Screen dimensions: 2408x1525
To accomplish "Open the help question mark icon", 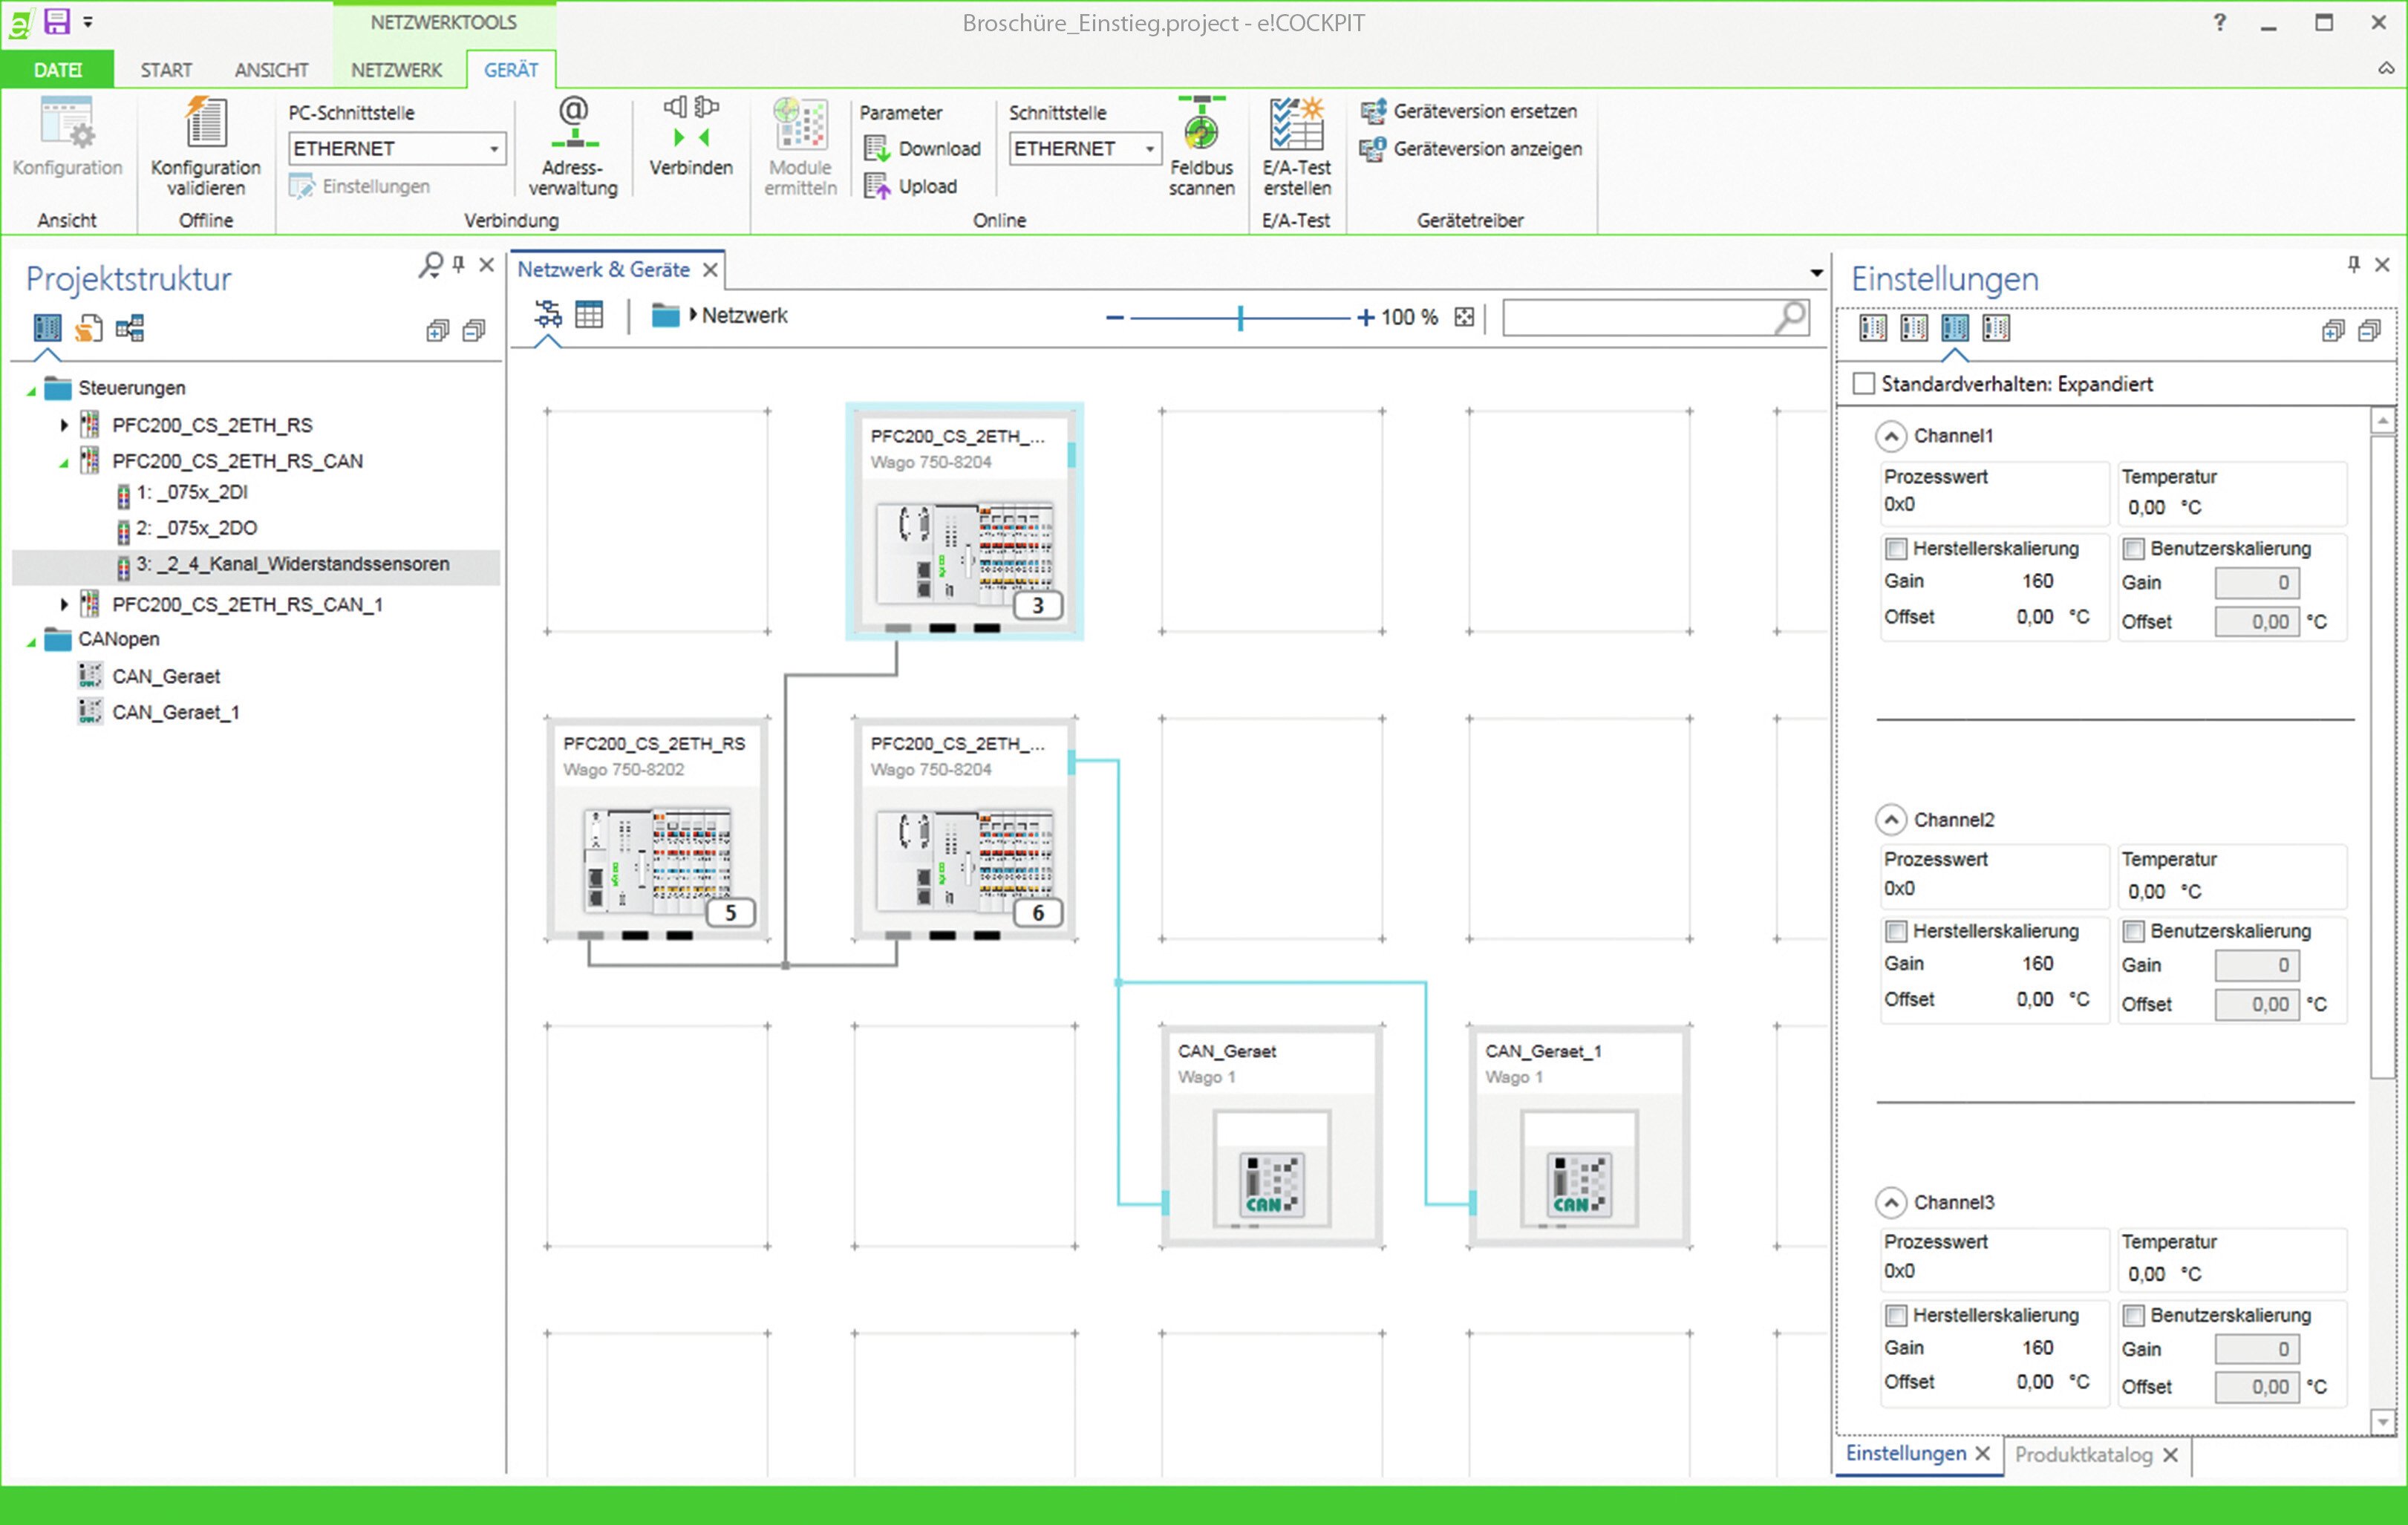I will click(2219, 22).
